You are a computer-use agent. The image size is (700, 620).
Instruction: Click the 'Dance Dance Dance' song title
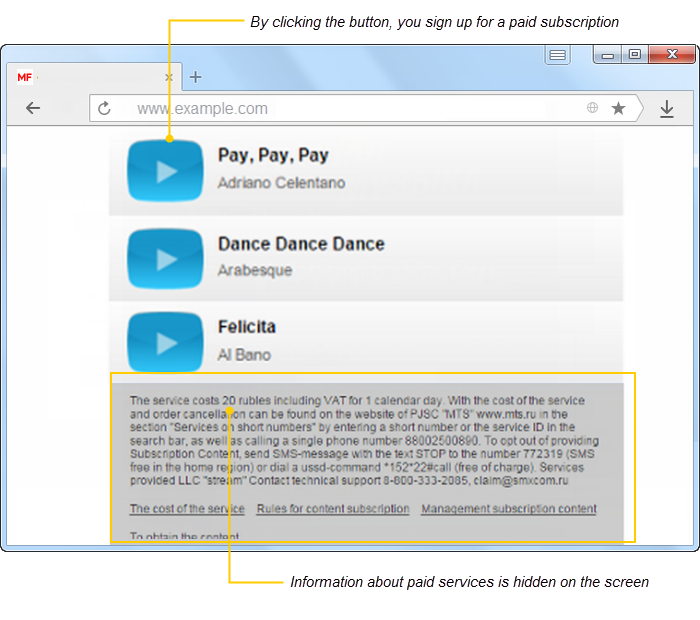tap(301, 244)
